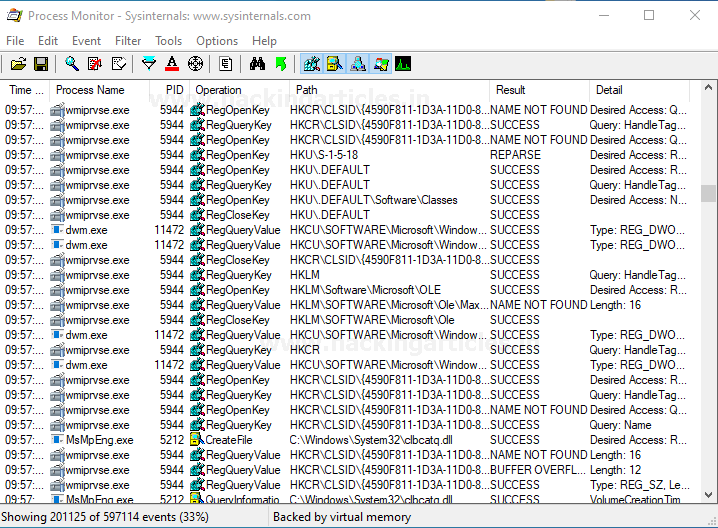The width and height of the screenshot is (718, 528).
Task: Click the Result column header
Action: point(539,90)
